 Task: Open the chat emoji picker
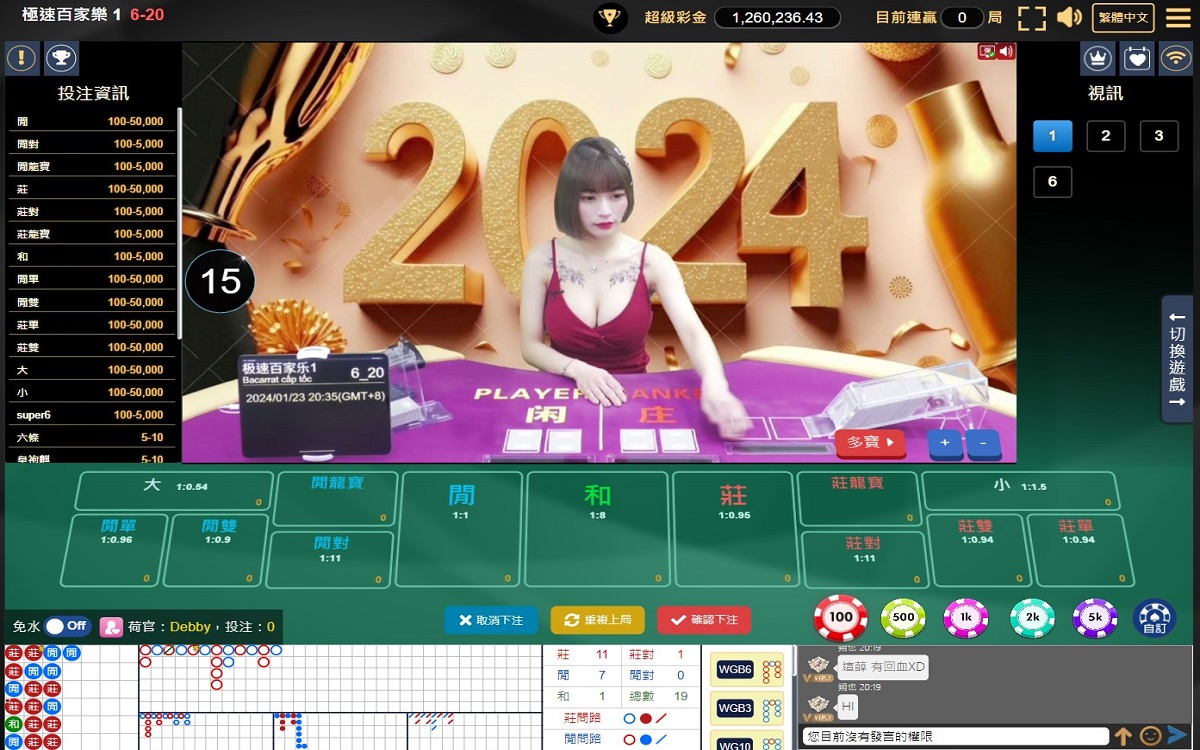1150,736
